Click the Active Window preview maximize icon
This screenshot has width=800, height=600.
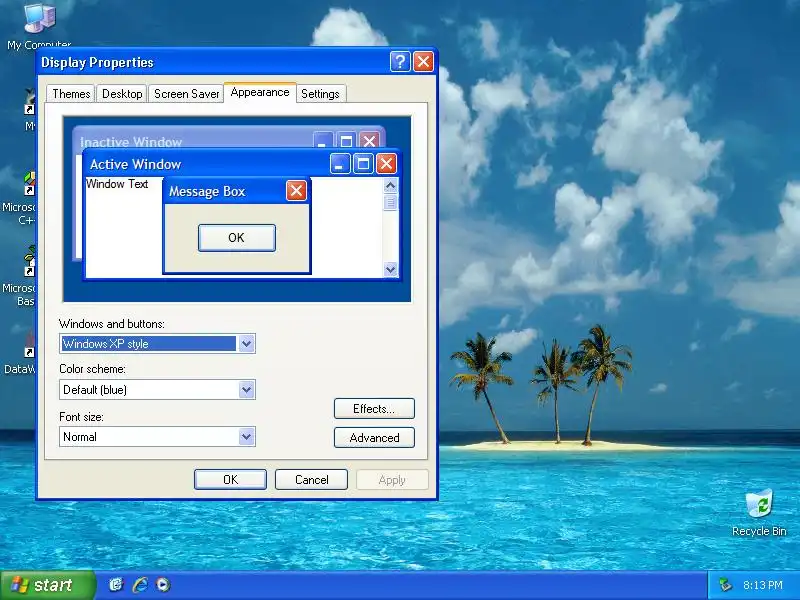363,164
